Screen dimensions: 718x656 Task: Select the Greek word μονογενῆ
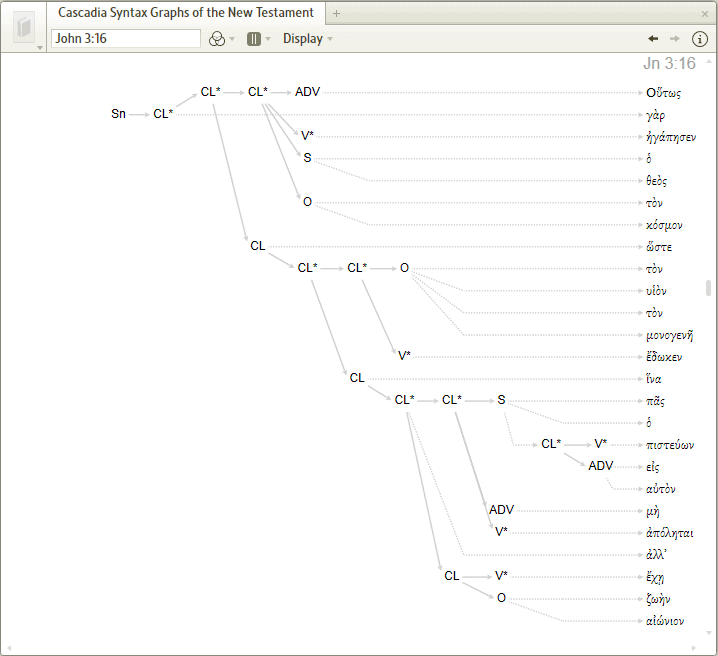pos(669,335)
